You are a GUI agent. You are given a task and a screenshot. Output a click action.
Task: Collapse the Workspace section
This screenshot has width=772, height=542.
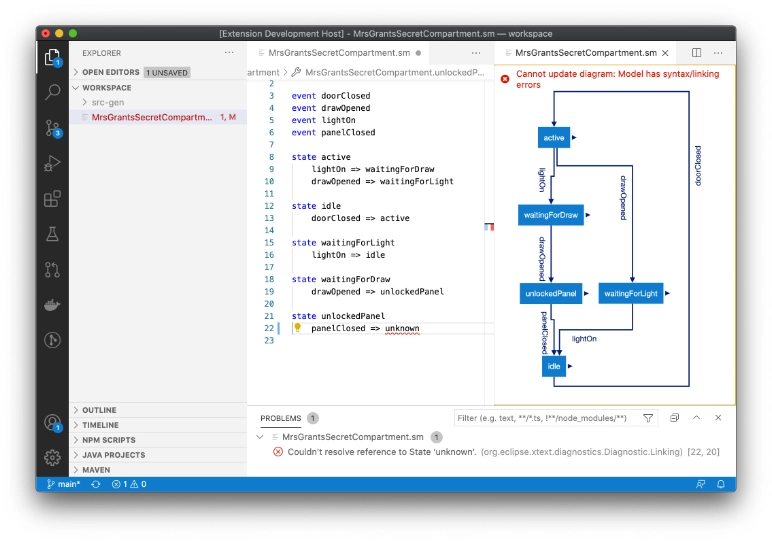point(158,88)
